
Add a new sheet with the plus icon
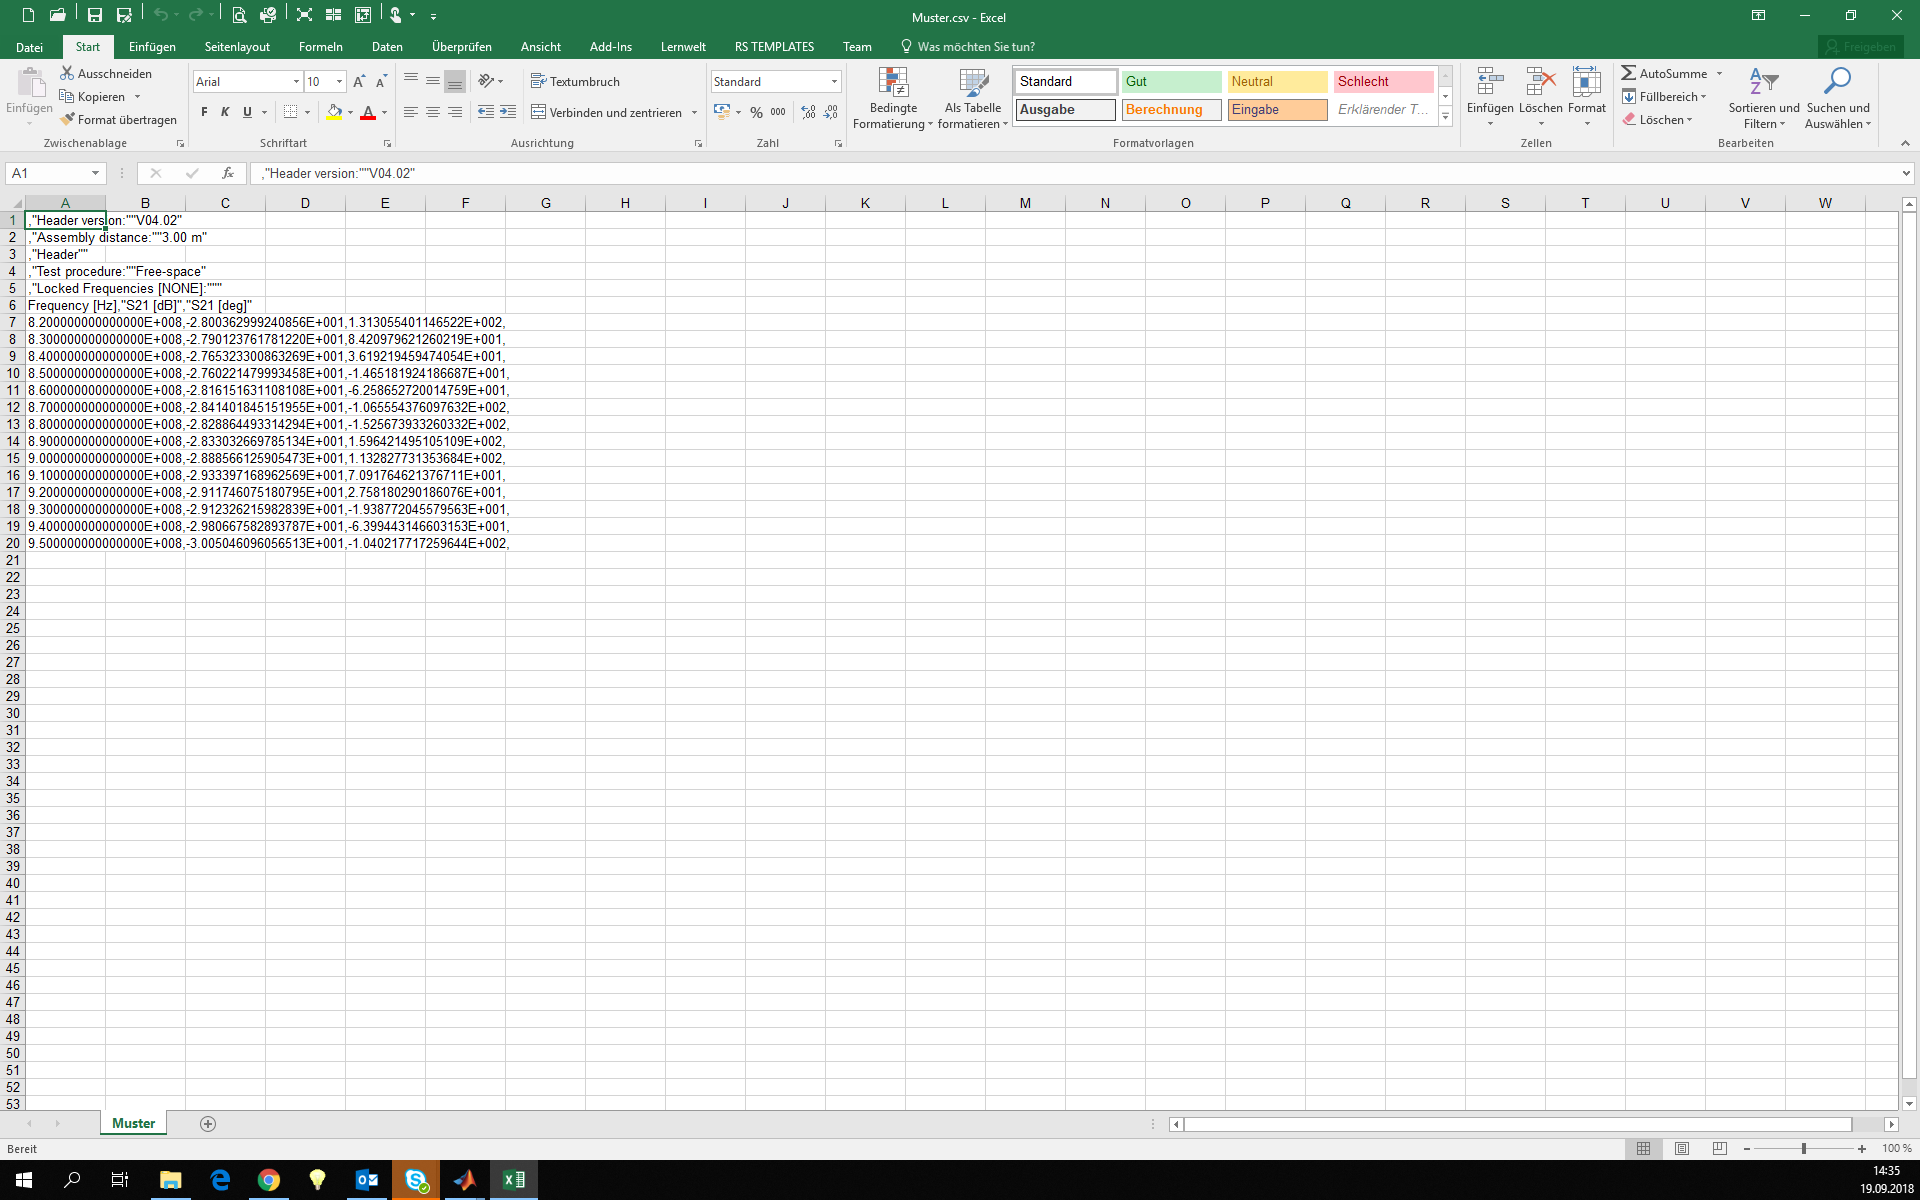(x=208, y=1124)
